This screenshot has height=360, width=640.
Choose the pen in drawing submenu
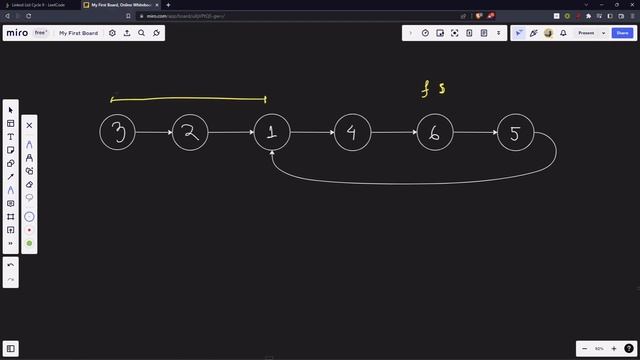[x=29, y=144]
